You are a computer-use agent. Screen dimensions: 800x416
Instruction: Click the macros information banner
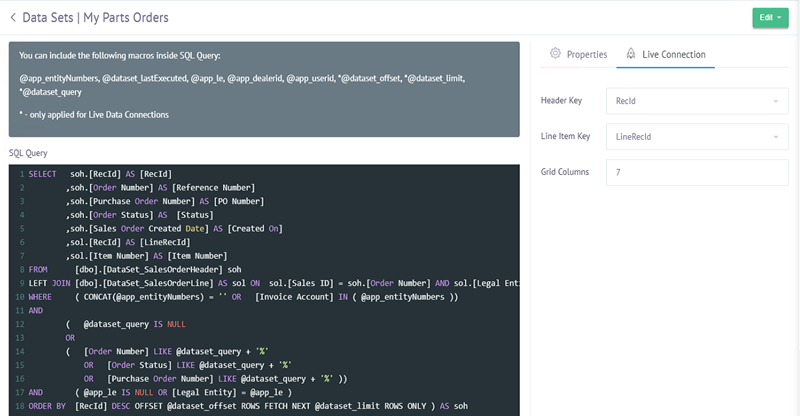pos(263,89)
